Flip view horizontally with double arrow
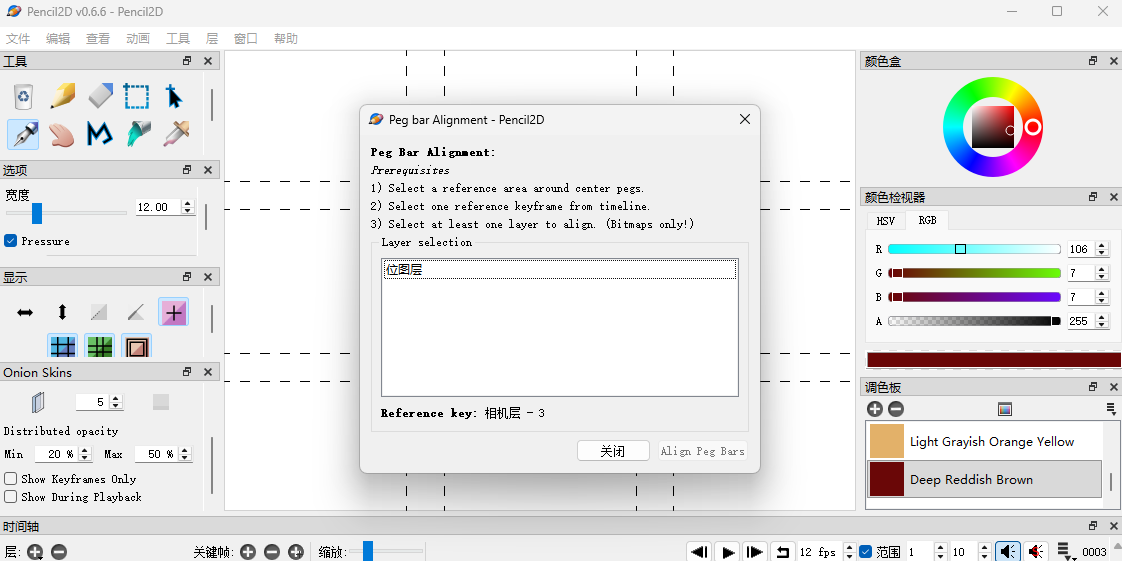Viewport: 1122px width, 561px height. [x=25, y=312]
